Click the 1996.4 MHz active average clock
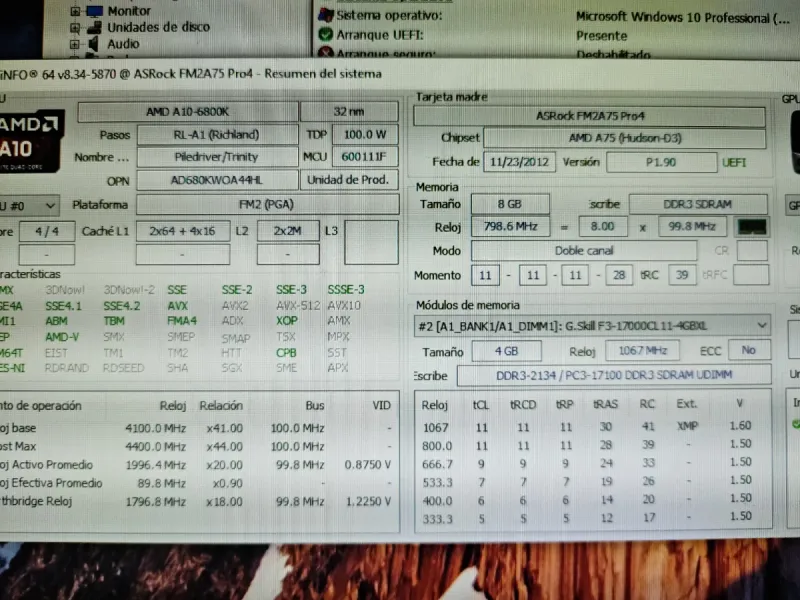This screenshot has height=600, width=800. pos(155,465)
